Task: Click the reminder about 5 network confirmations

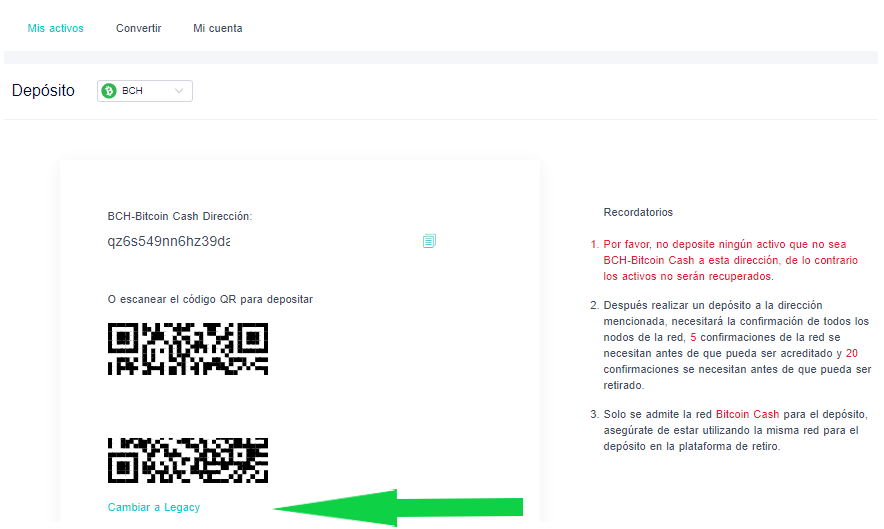Action: tap(737, 345)
